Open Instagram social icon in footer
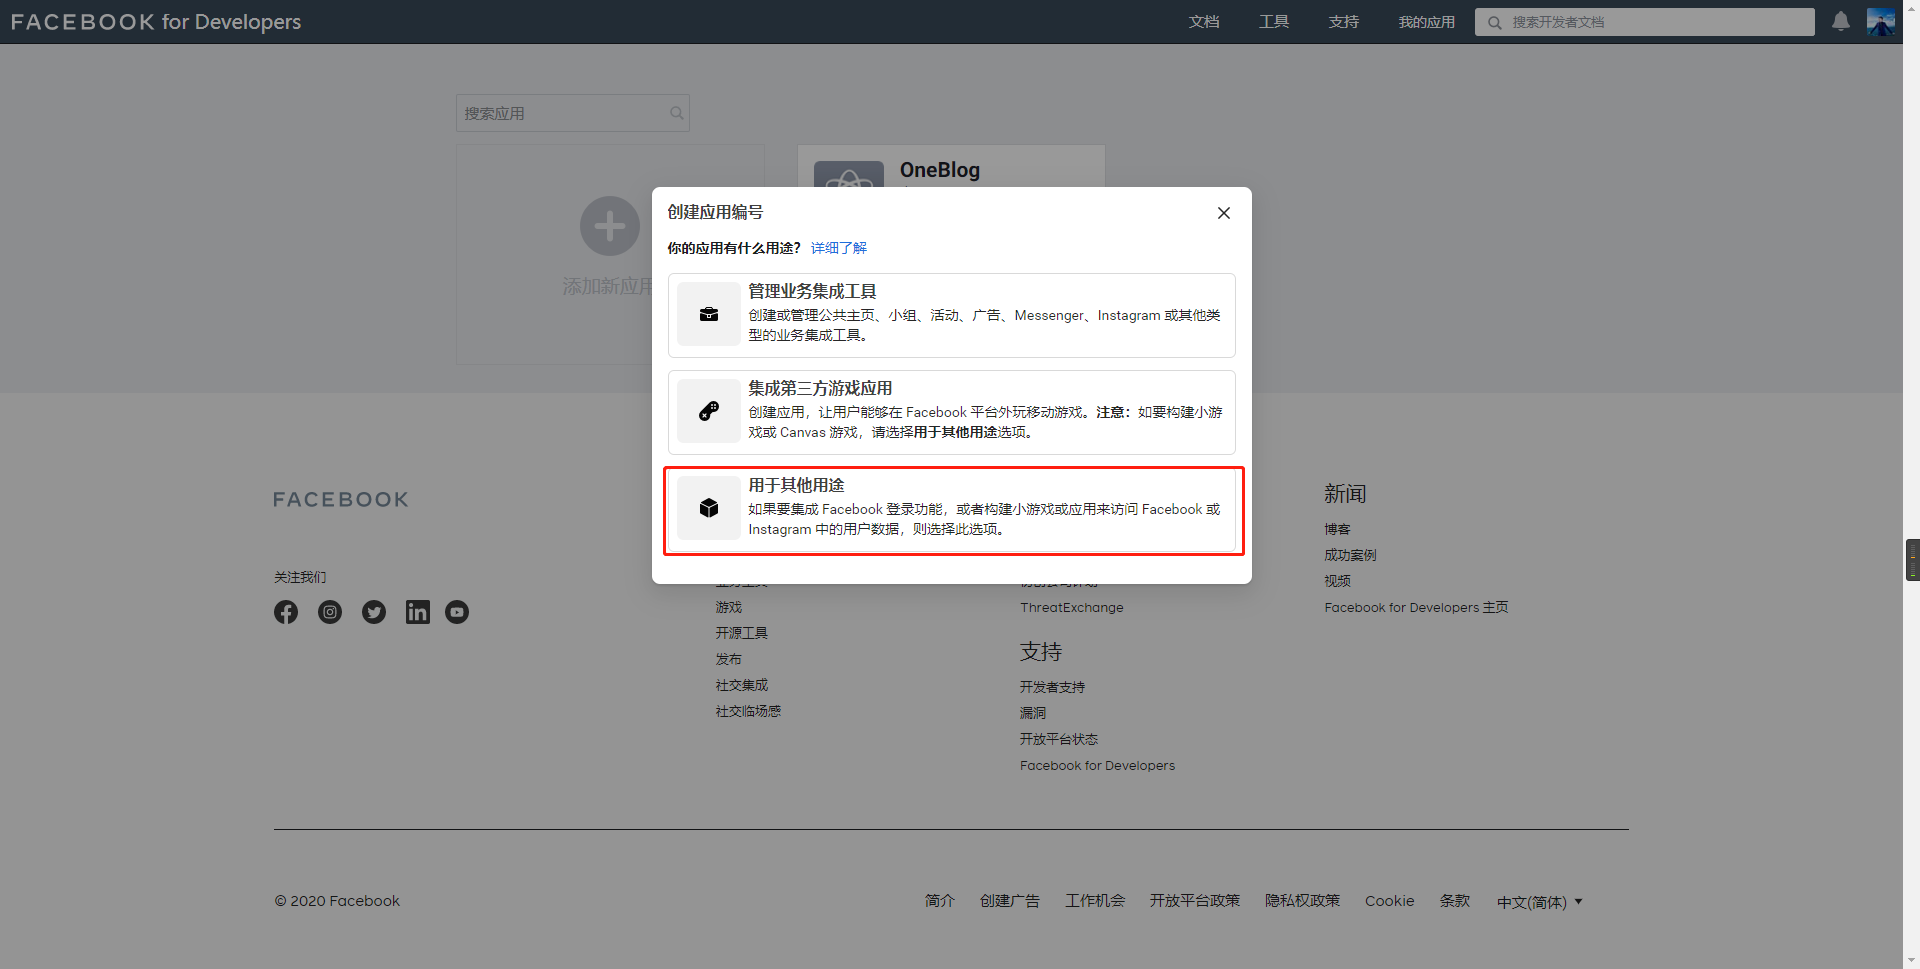This screenshot has width=1920, height=969. click(330, 612)
